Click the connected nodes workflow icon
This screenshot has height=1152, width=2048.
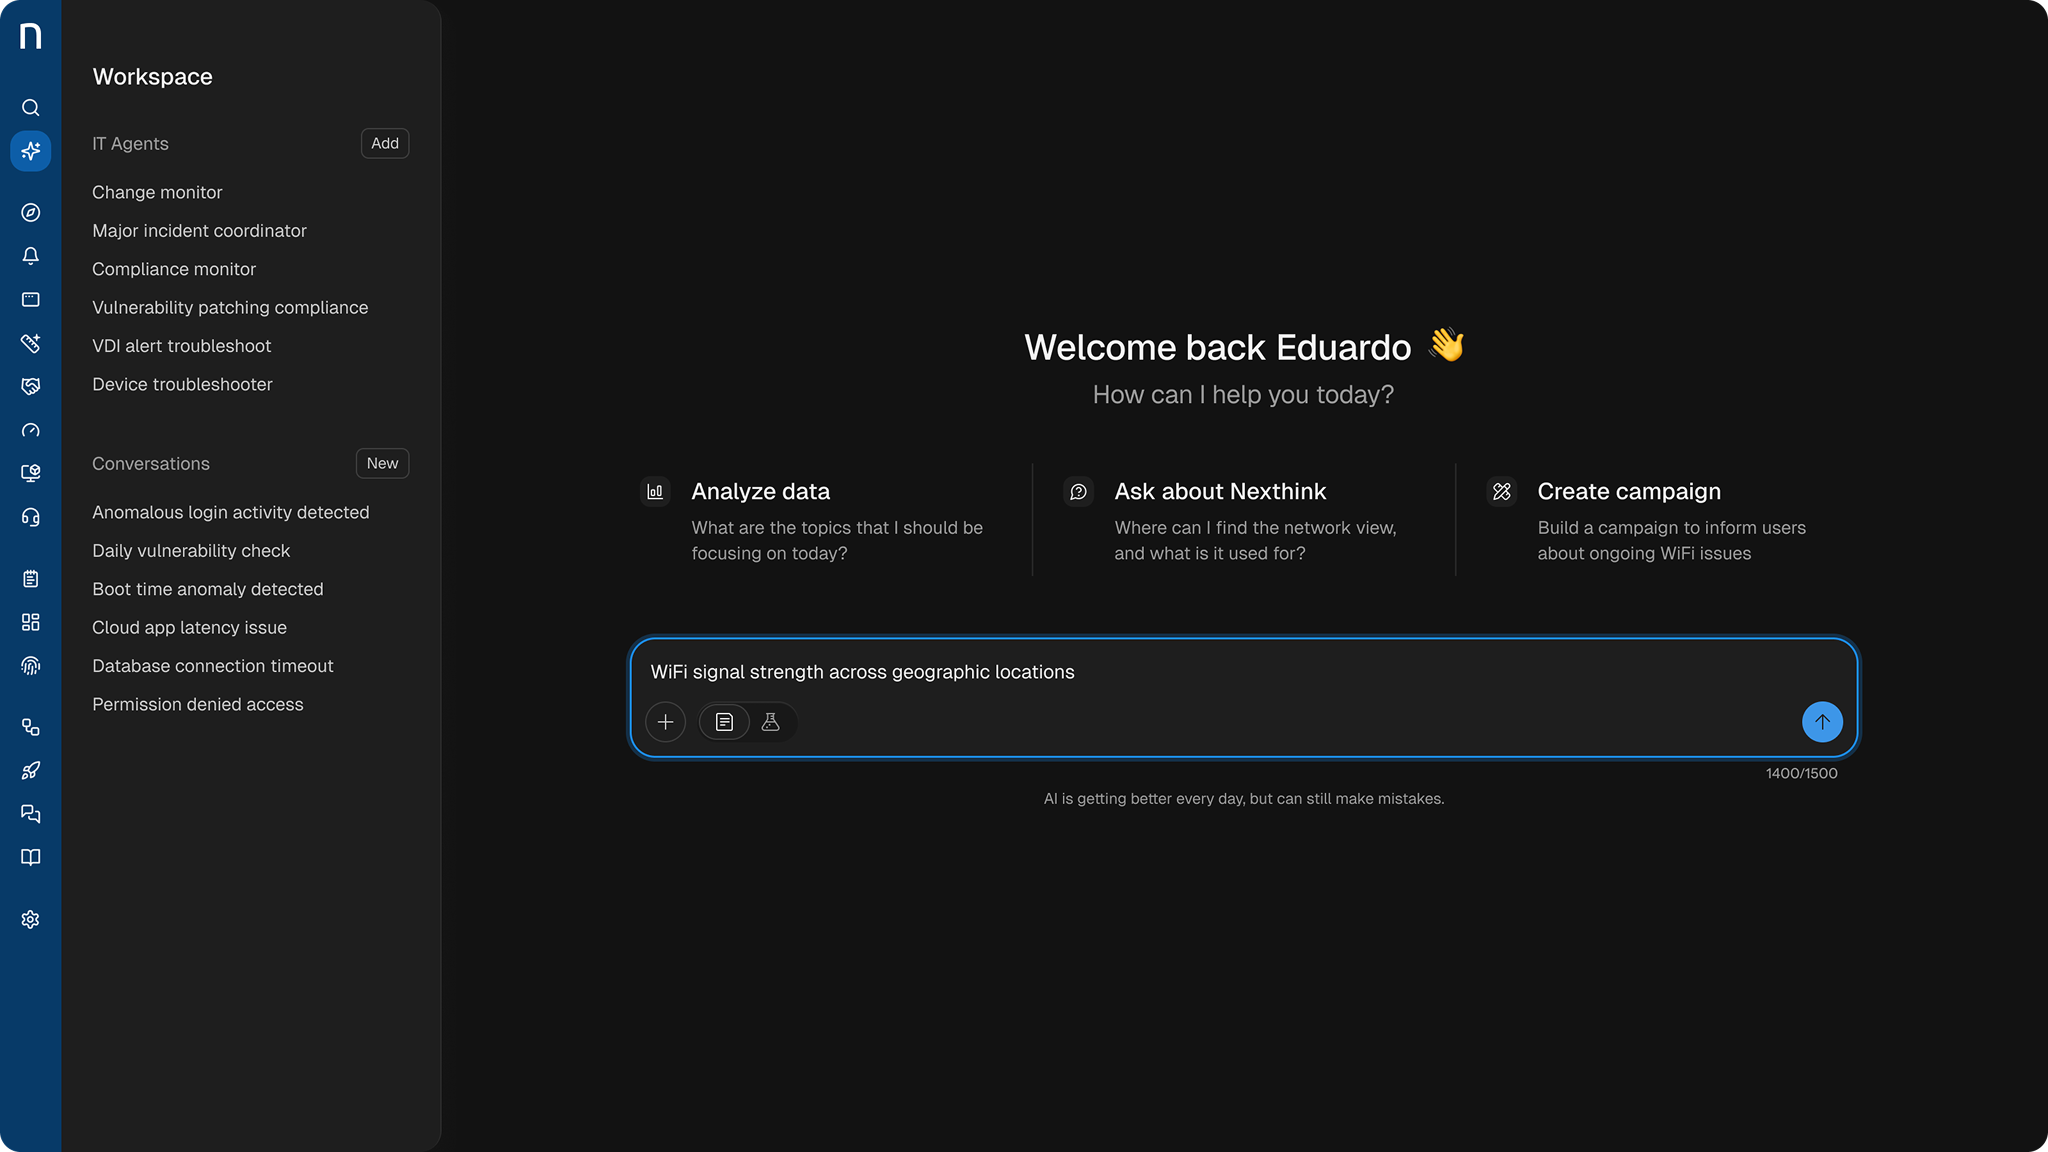point(31,727)
